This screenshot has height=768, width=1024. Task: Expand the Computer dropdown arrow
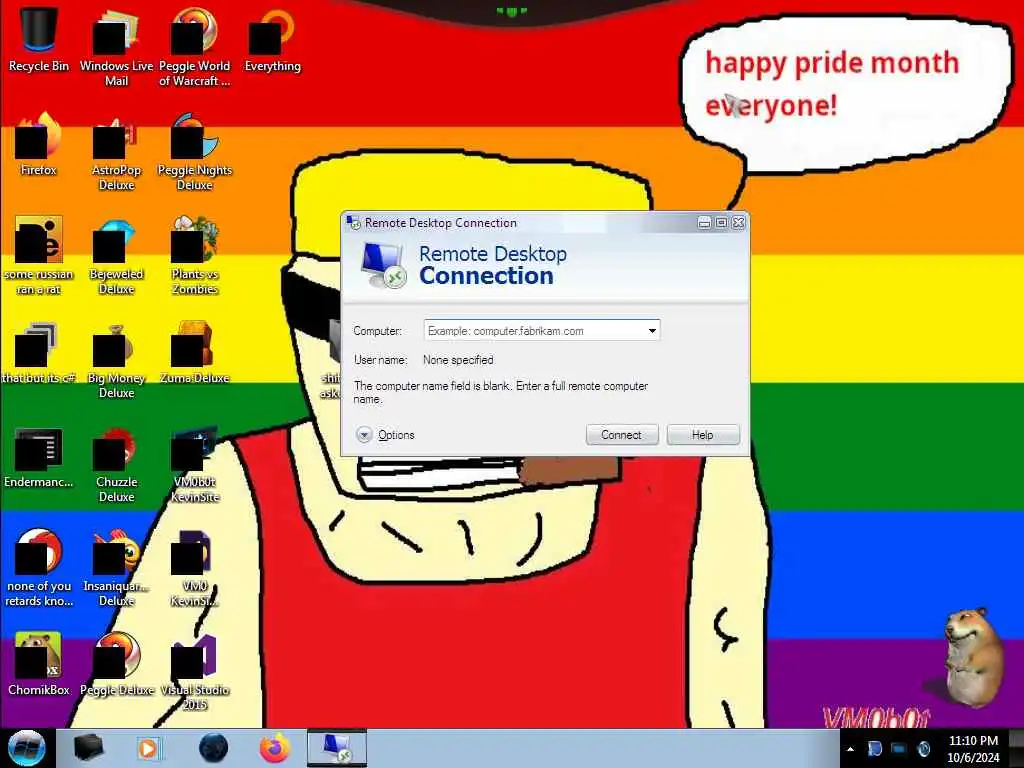[x=652, y=330]
